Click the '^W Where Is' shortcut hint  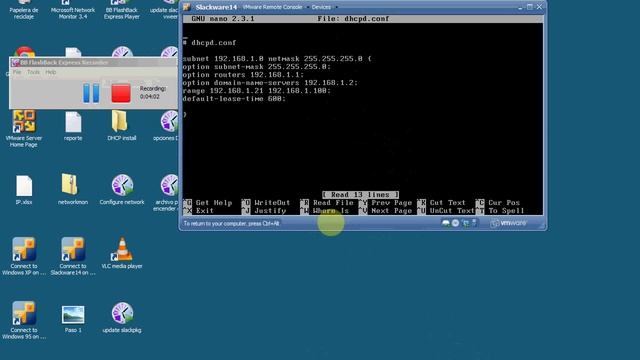(x=324, y=211)
